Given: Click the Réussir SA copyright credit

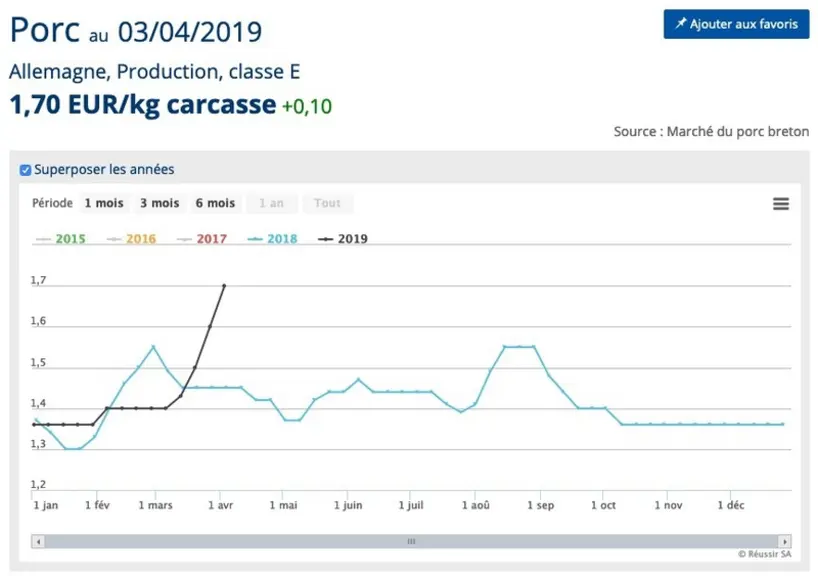Looking at the screenshot, I should coord(764,554).
